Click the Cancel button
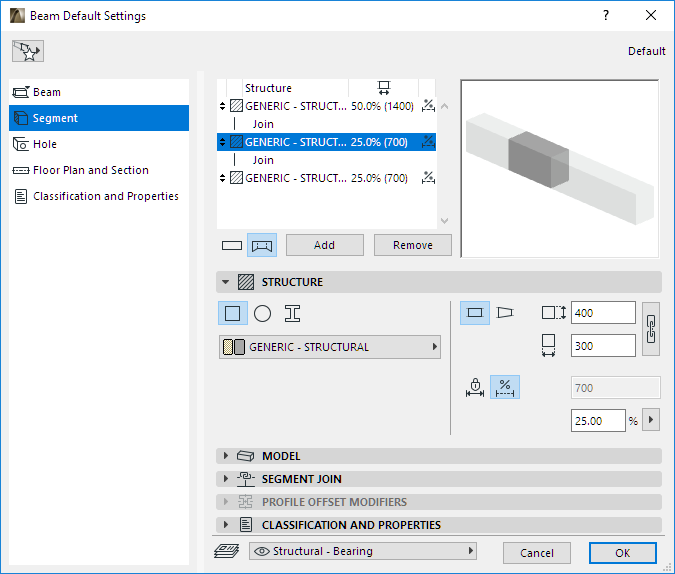 [537, 553]
